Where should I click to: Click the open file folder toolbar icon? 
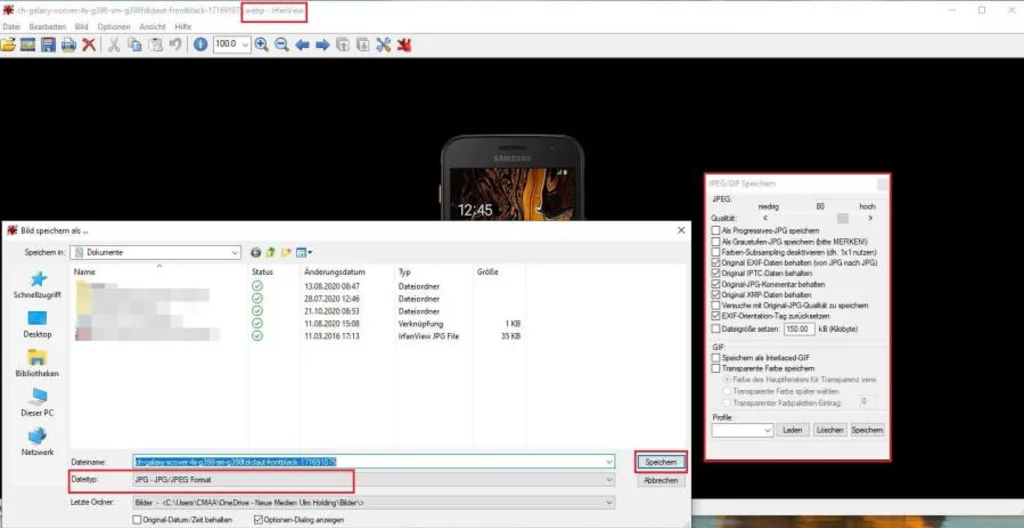pyautogui.click(x=8, y=45)
